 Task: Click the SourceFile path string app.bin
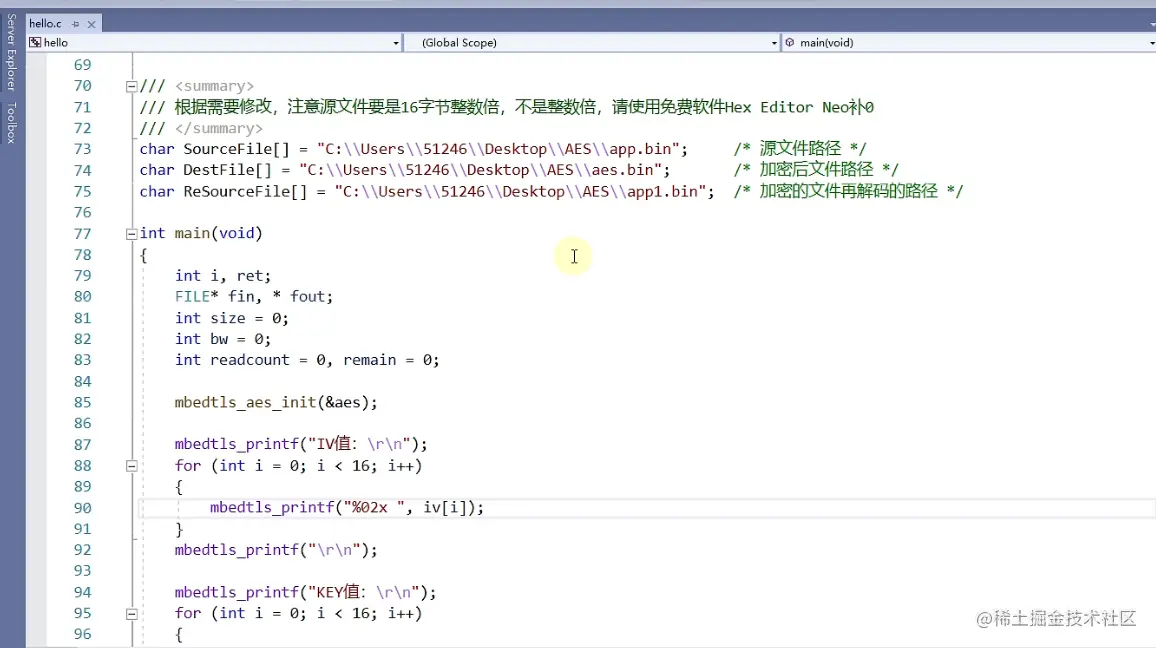(x=498, y=149)
